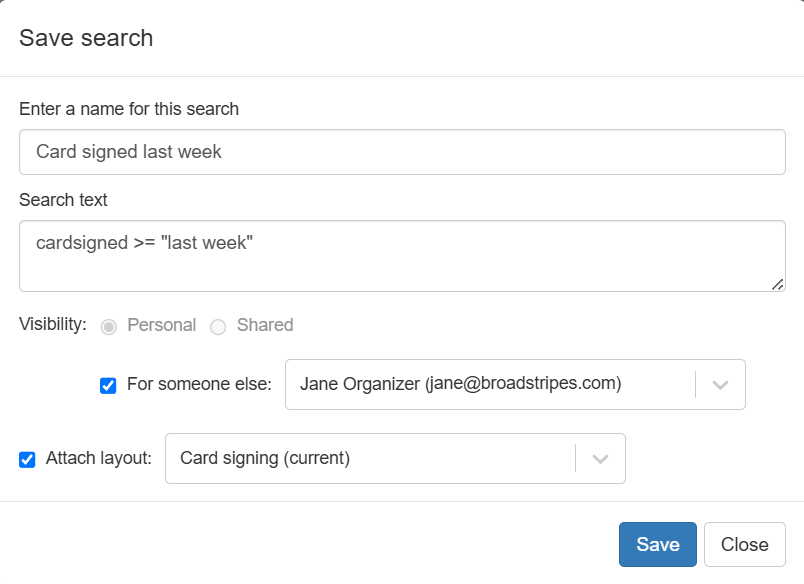Click inside the cardsigned search text area
Screen dimensions: 804x584
402,256
